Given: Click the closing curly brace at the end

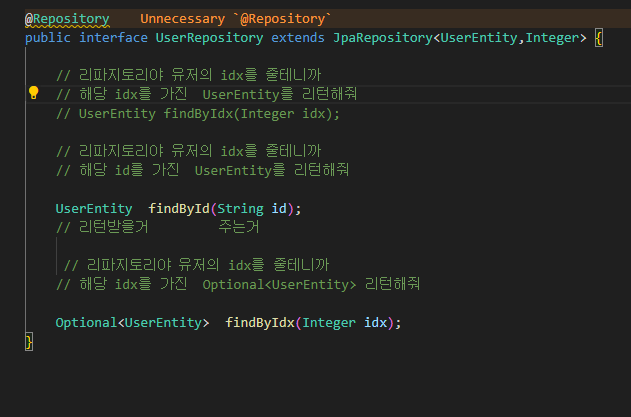Looking at the screenshot, I should click(x=29, y=342).
